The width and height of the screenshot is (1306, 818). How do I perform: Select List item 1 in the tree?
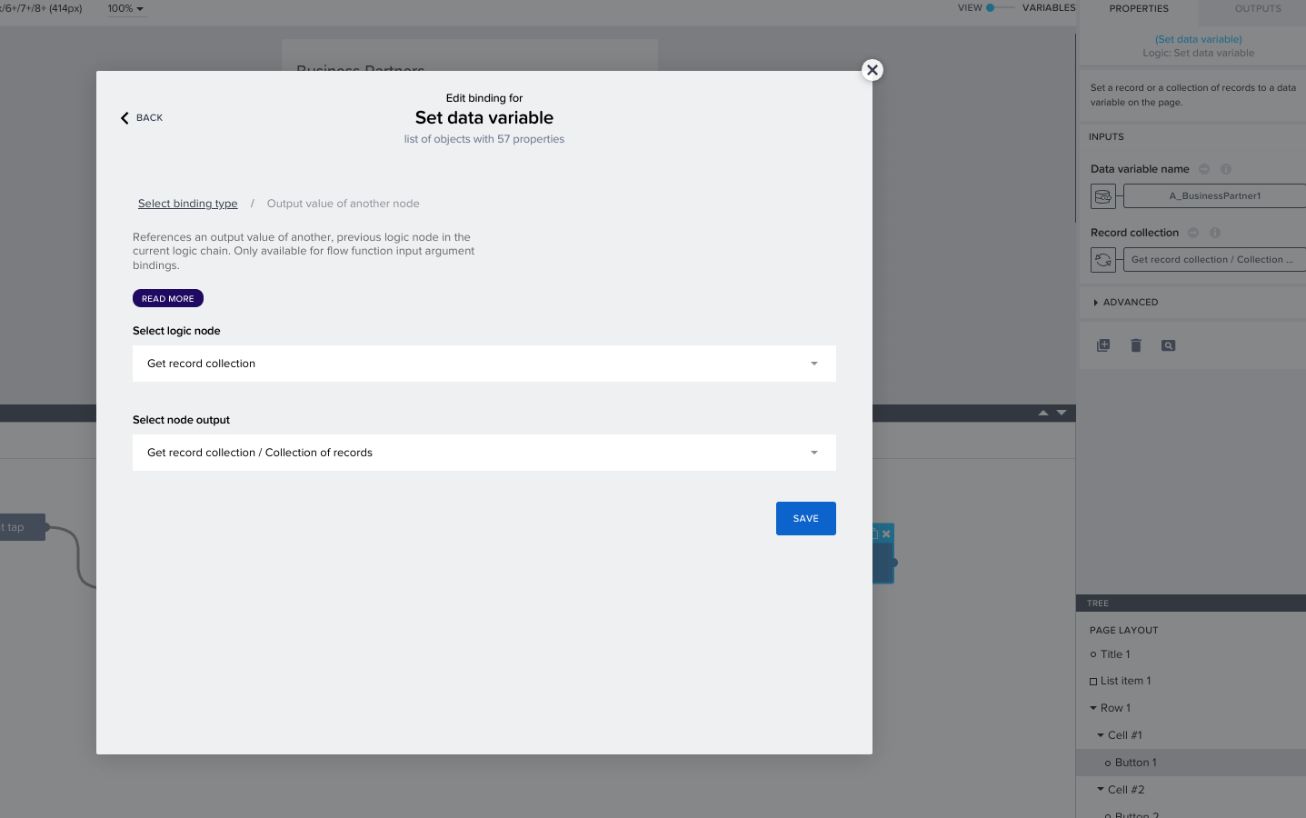1125,681
